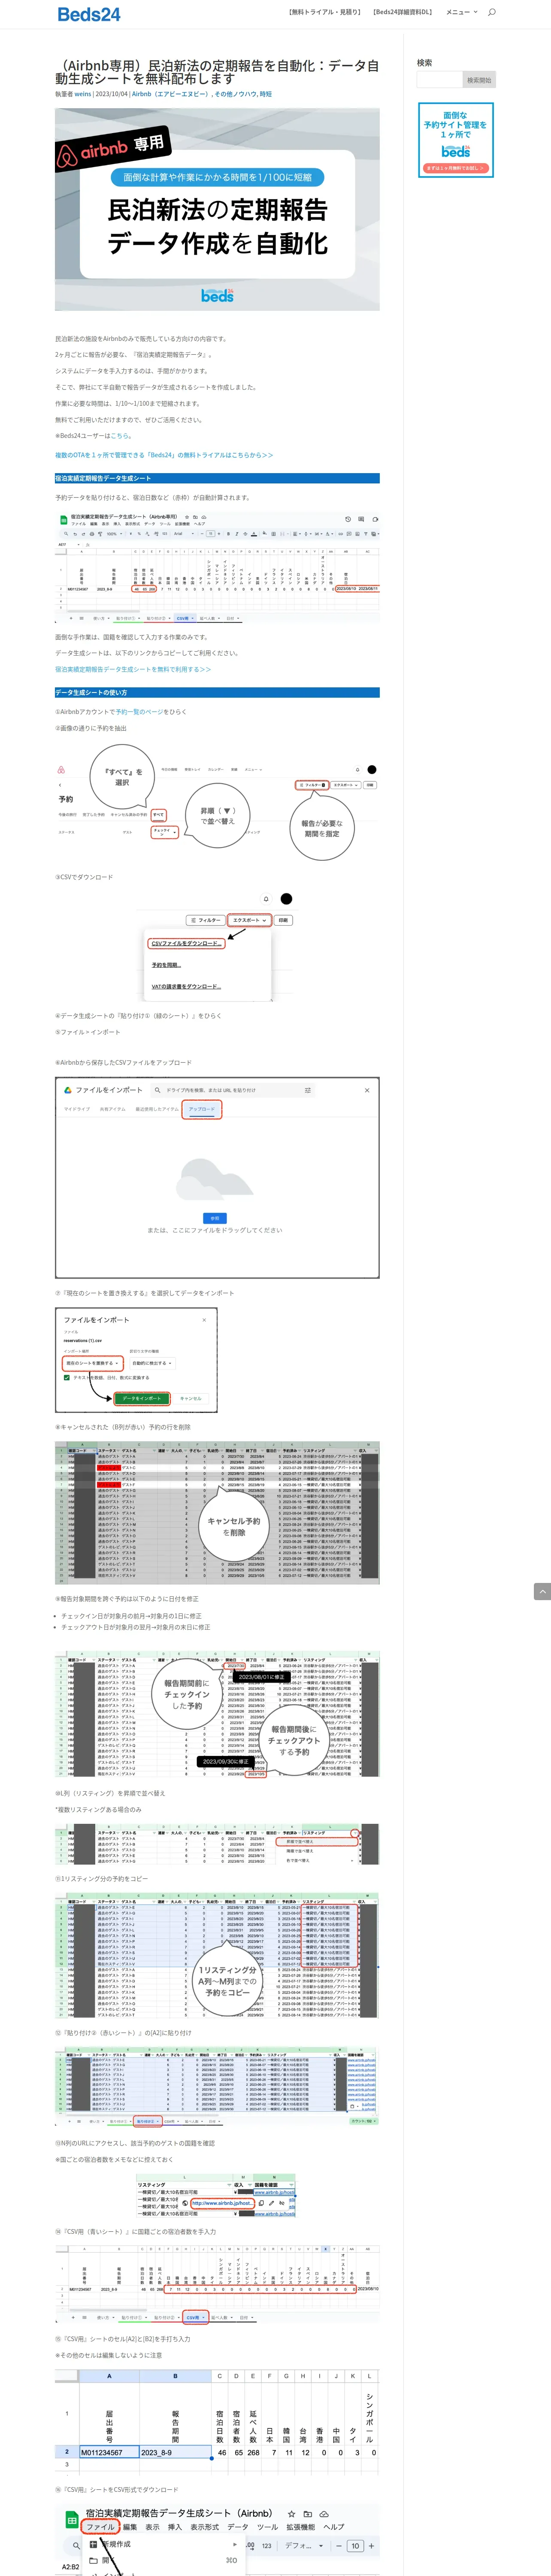
Task: Click the scroll-to-top arrow button
Action: 542,1591
